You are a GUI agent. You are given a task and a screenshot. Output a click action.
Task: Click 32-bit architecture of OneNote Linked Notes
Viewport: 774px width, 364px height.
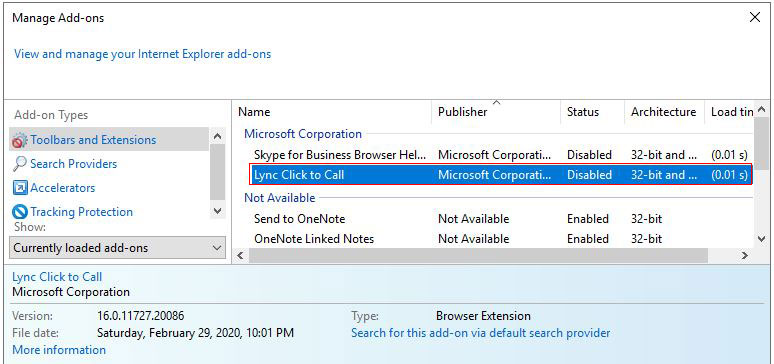pyautogui.click(x=646, y=239)
